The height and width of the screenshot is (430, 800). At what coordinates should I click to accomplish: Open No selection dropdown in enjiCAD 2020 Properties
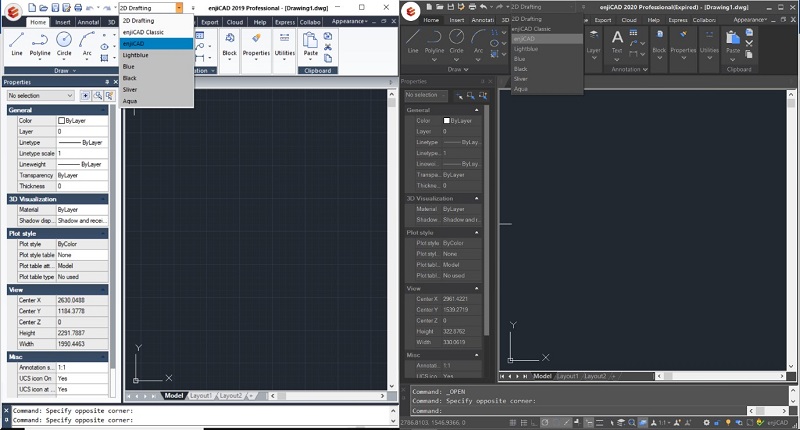[x=426, y=95]
